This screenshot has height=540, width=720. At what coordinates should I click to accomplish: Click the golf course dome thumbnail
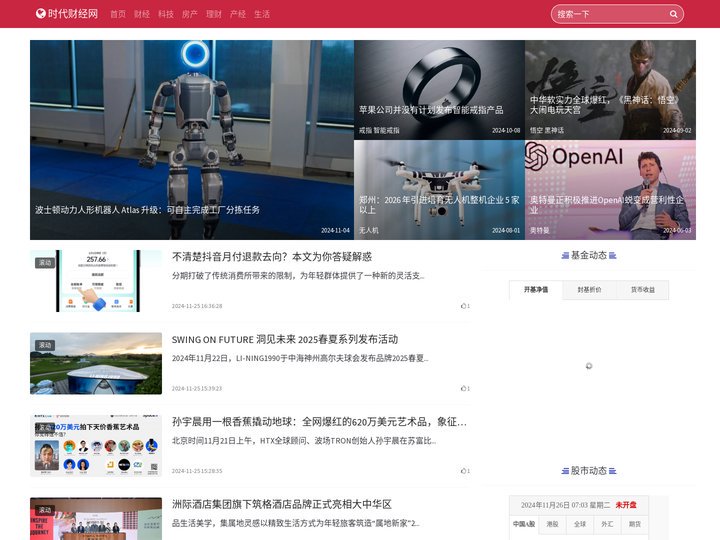(96, 364)
